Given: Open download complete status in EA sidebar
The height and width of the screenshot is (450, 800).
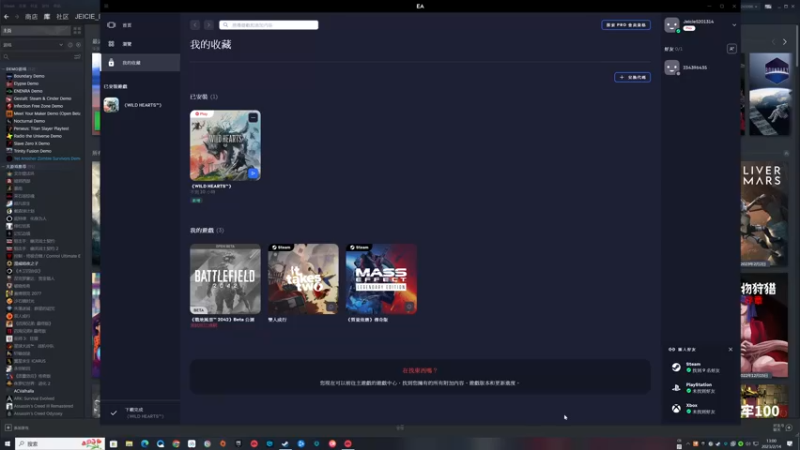Looking at the screenshot, I should click(140, 413).
